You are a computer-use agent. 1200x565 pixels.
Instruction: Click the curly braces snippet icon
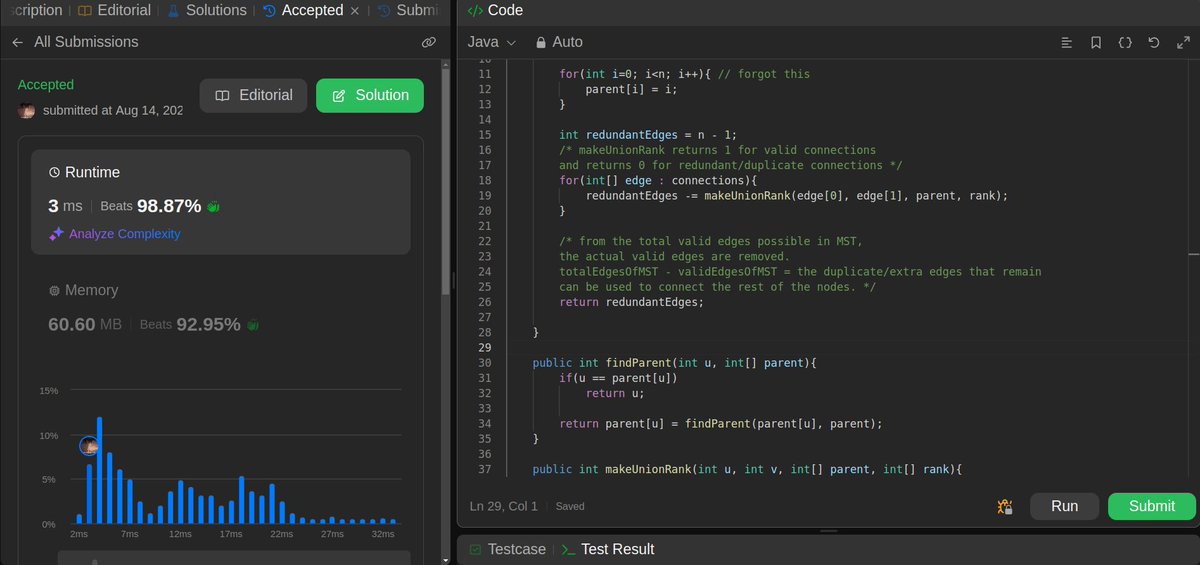[x=1125, y=42]
